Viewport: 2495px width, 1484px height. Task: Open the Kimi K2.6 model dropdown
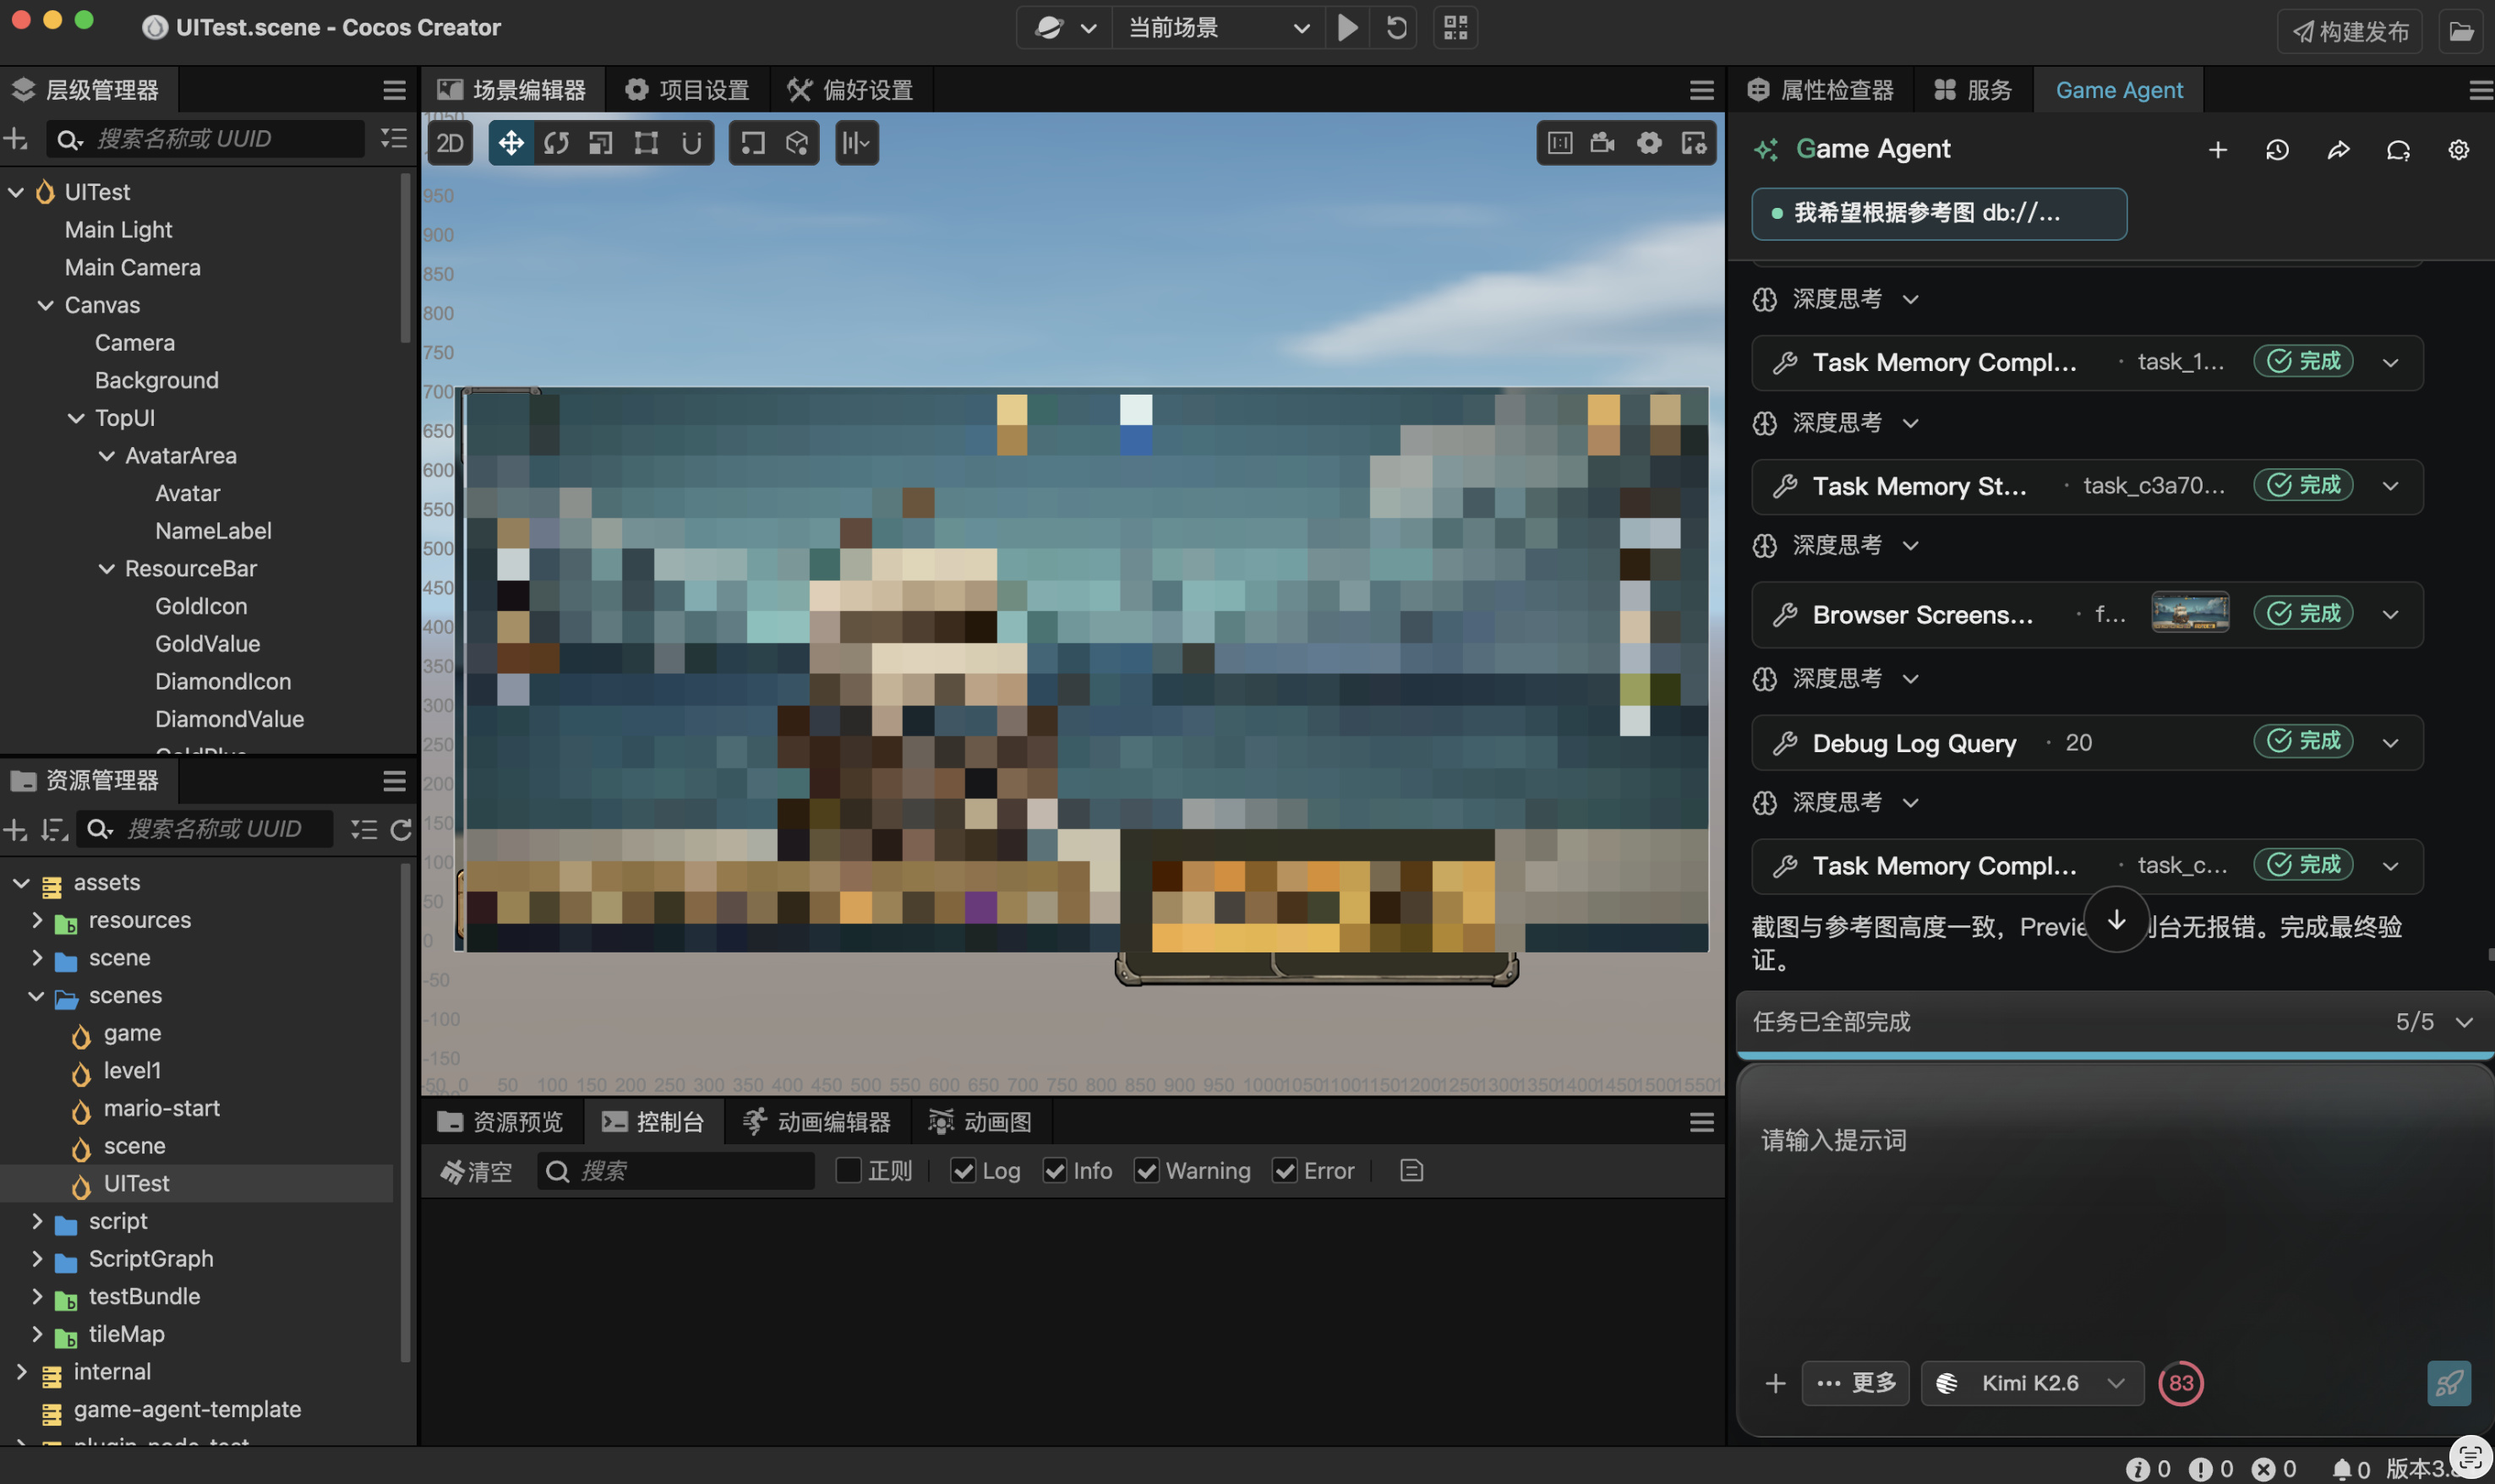pyautogui.click(x=2032, y=1383)
